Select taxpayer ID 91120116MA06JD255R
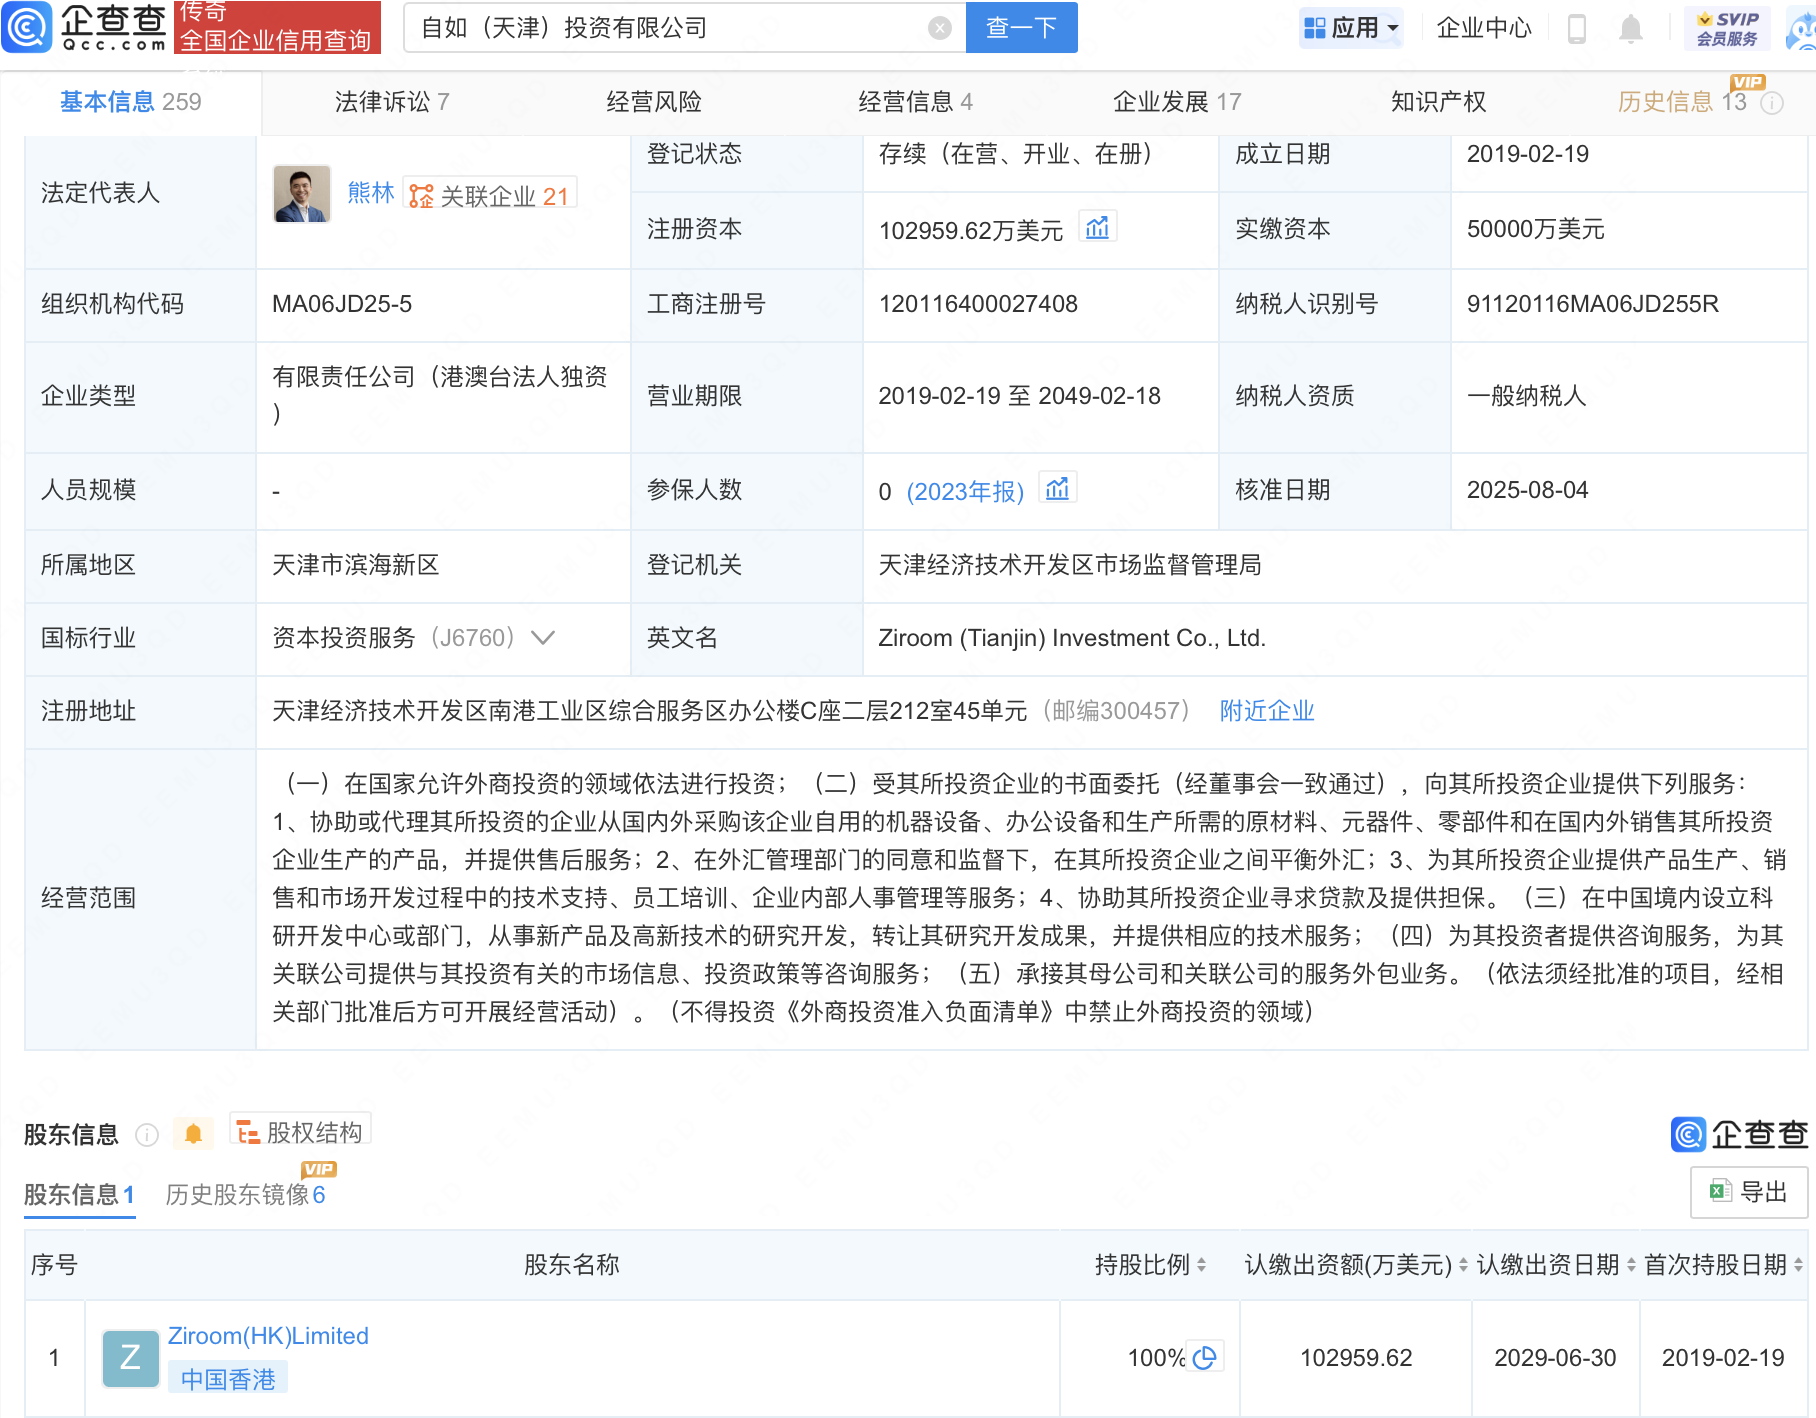 click(x=1592, y=304)
